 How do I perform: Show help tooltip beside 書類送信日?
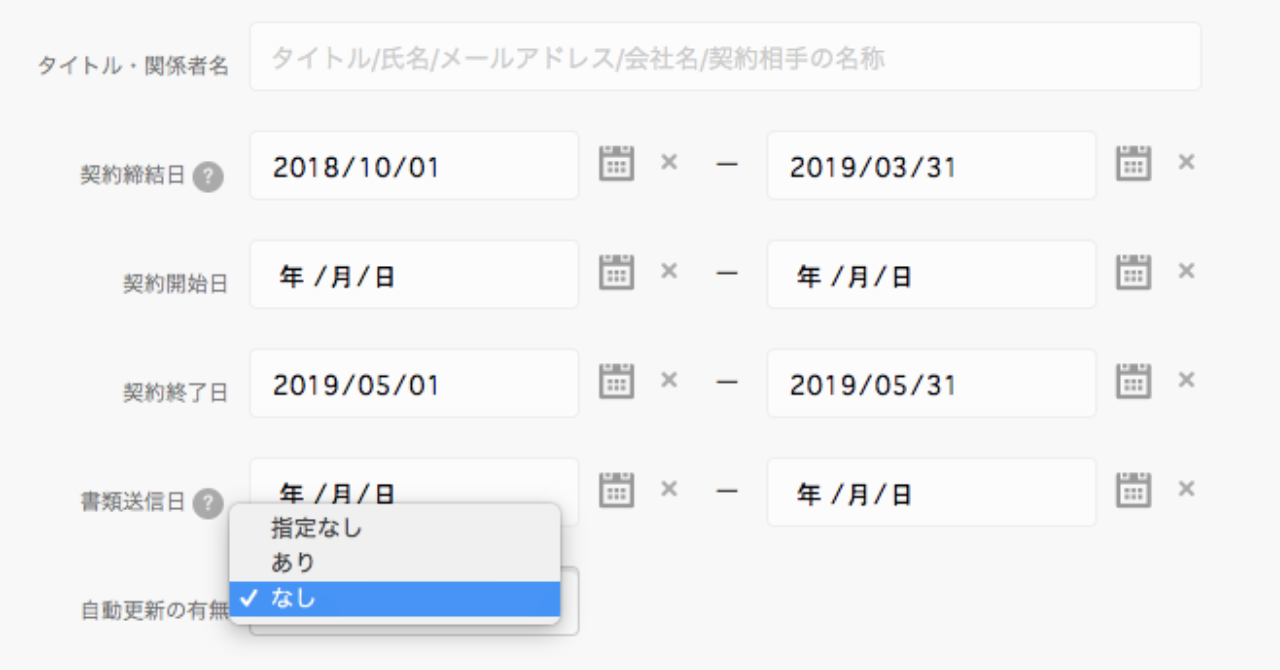coord(208,503)
